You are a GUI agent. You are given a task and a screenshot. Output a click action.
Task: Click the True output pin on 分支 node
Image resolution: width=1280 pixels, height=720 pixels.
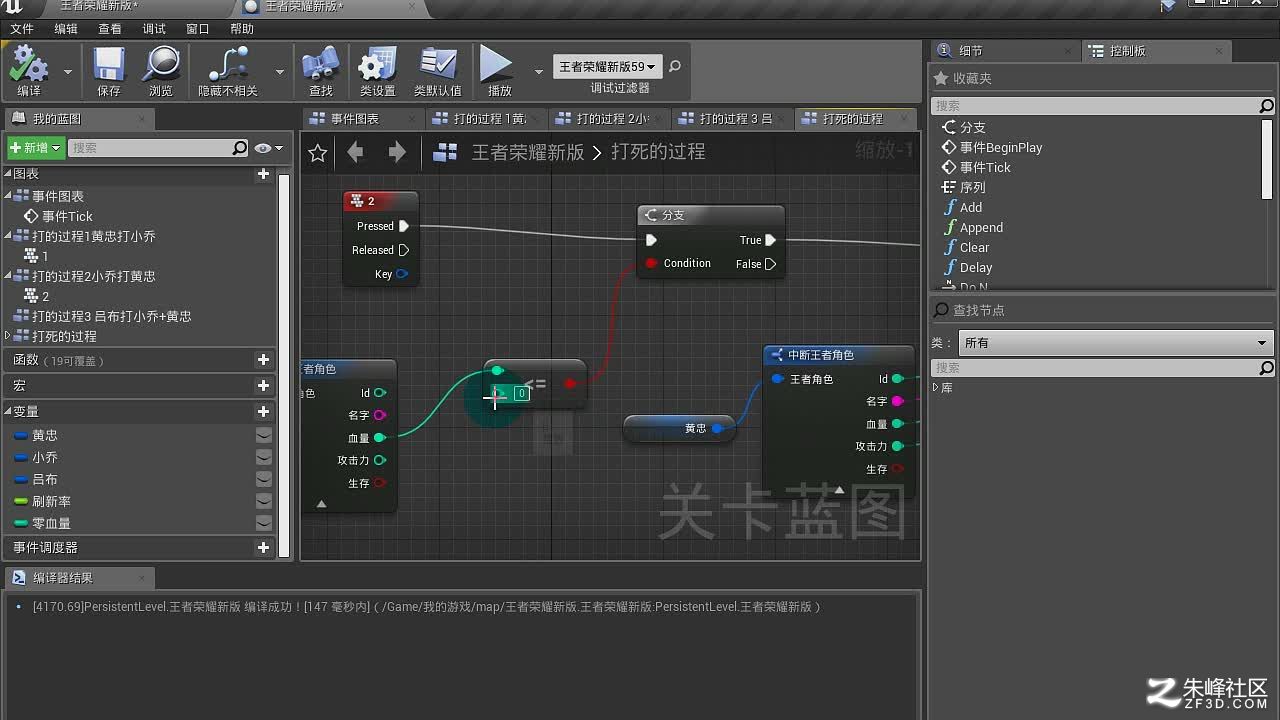click(x=771, y=240)
